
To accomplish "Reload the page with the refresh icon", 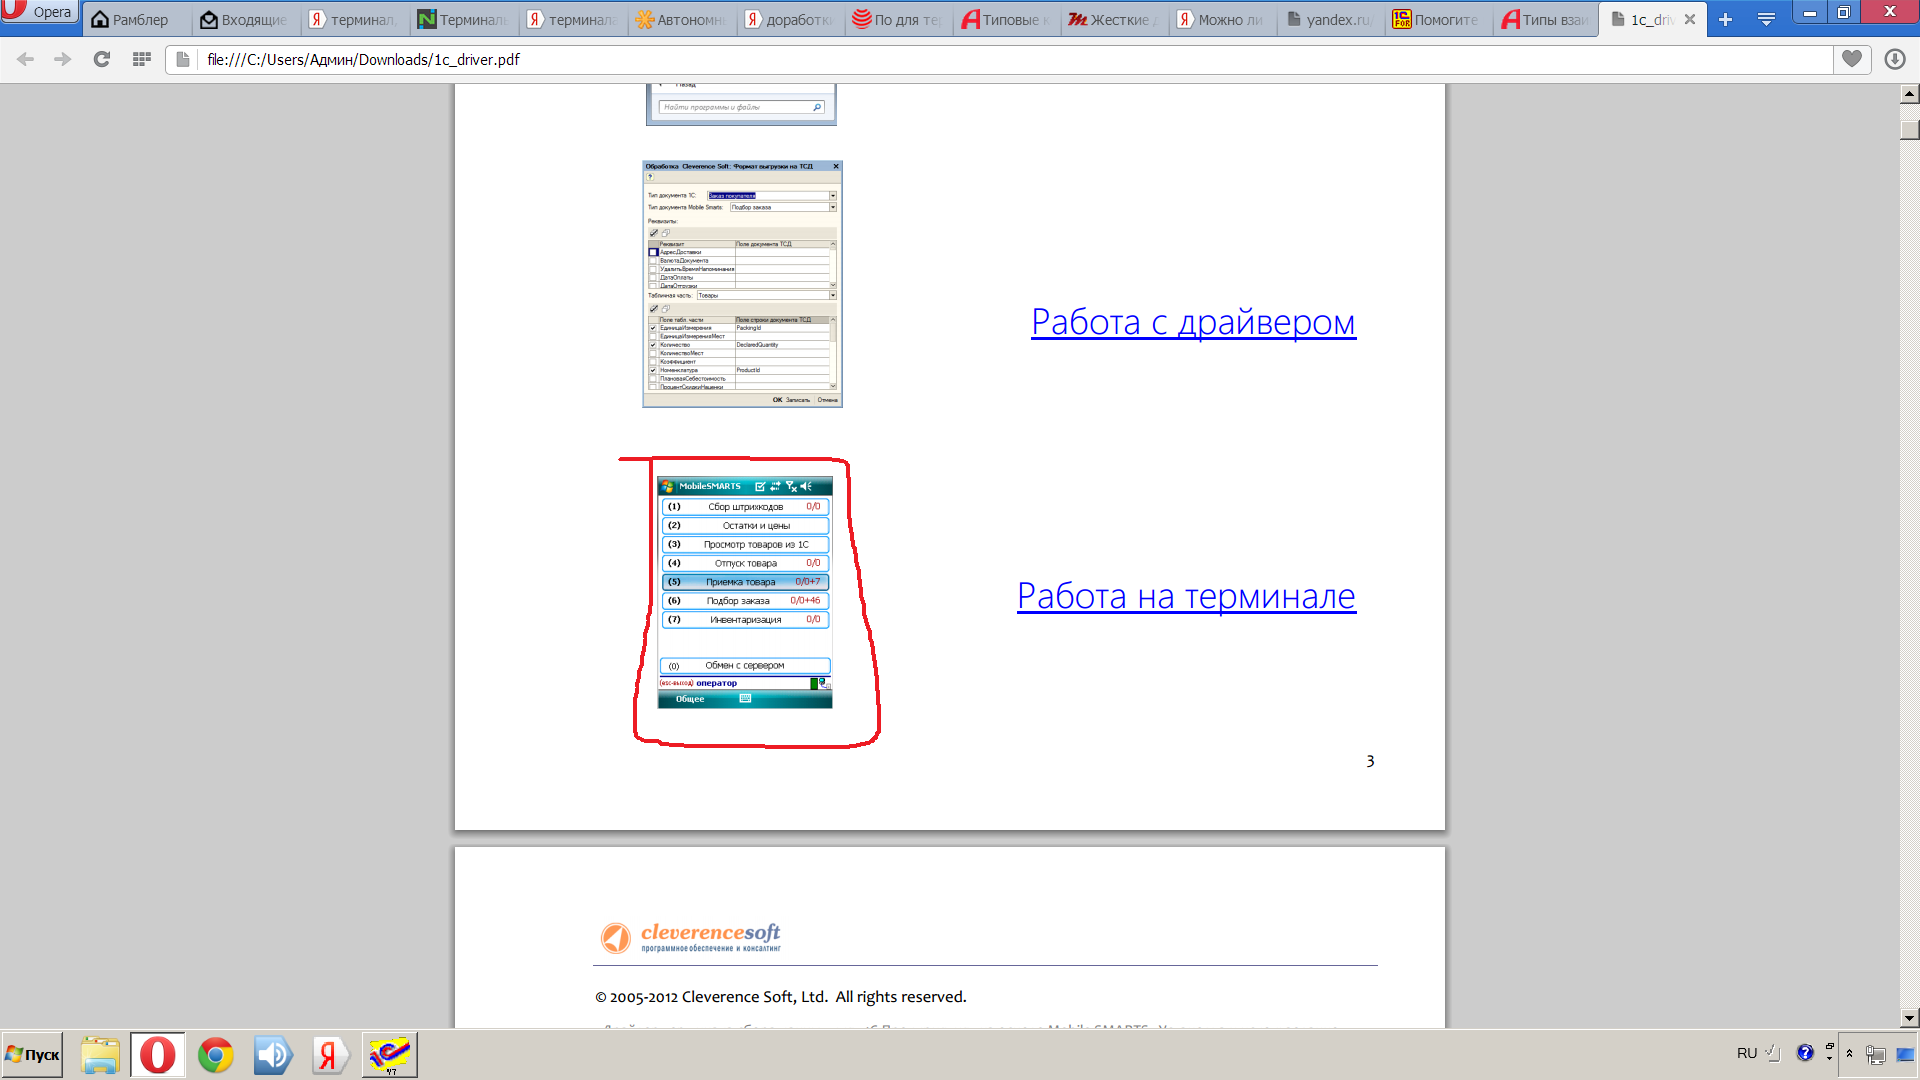I will (101, 60).
